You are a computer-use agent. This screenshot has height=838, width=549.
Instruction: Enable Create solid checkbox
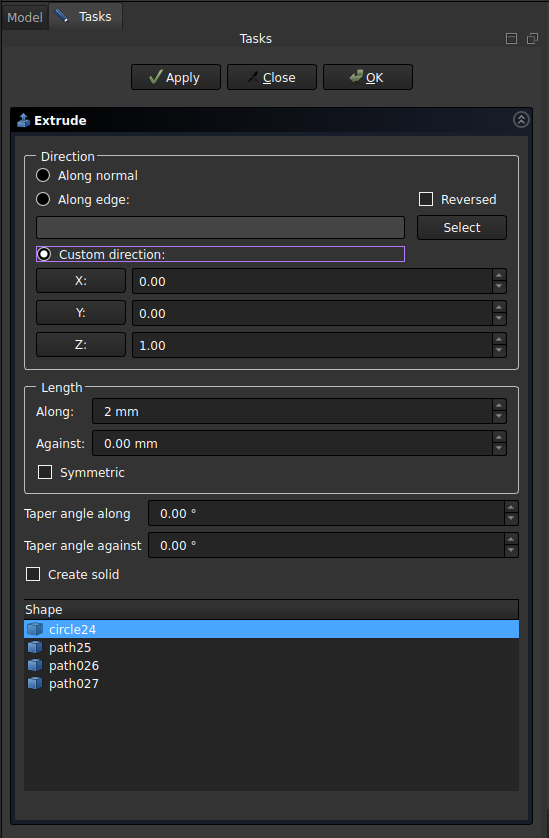(x=33, y=574)
